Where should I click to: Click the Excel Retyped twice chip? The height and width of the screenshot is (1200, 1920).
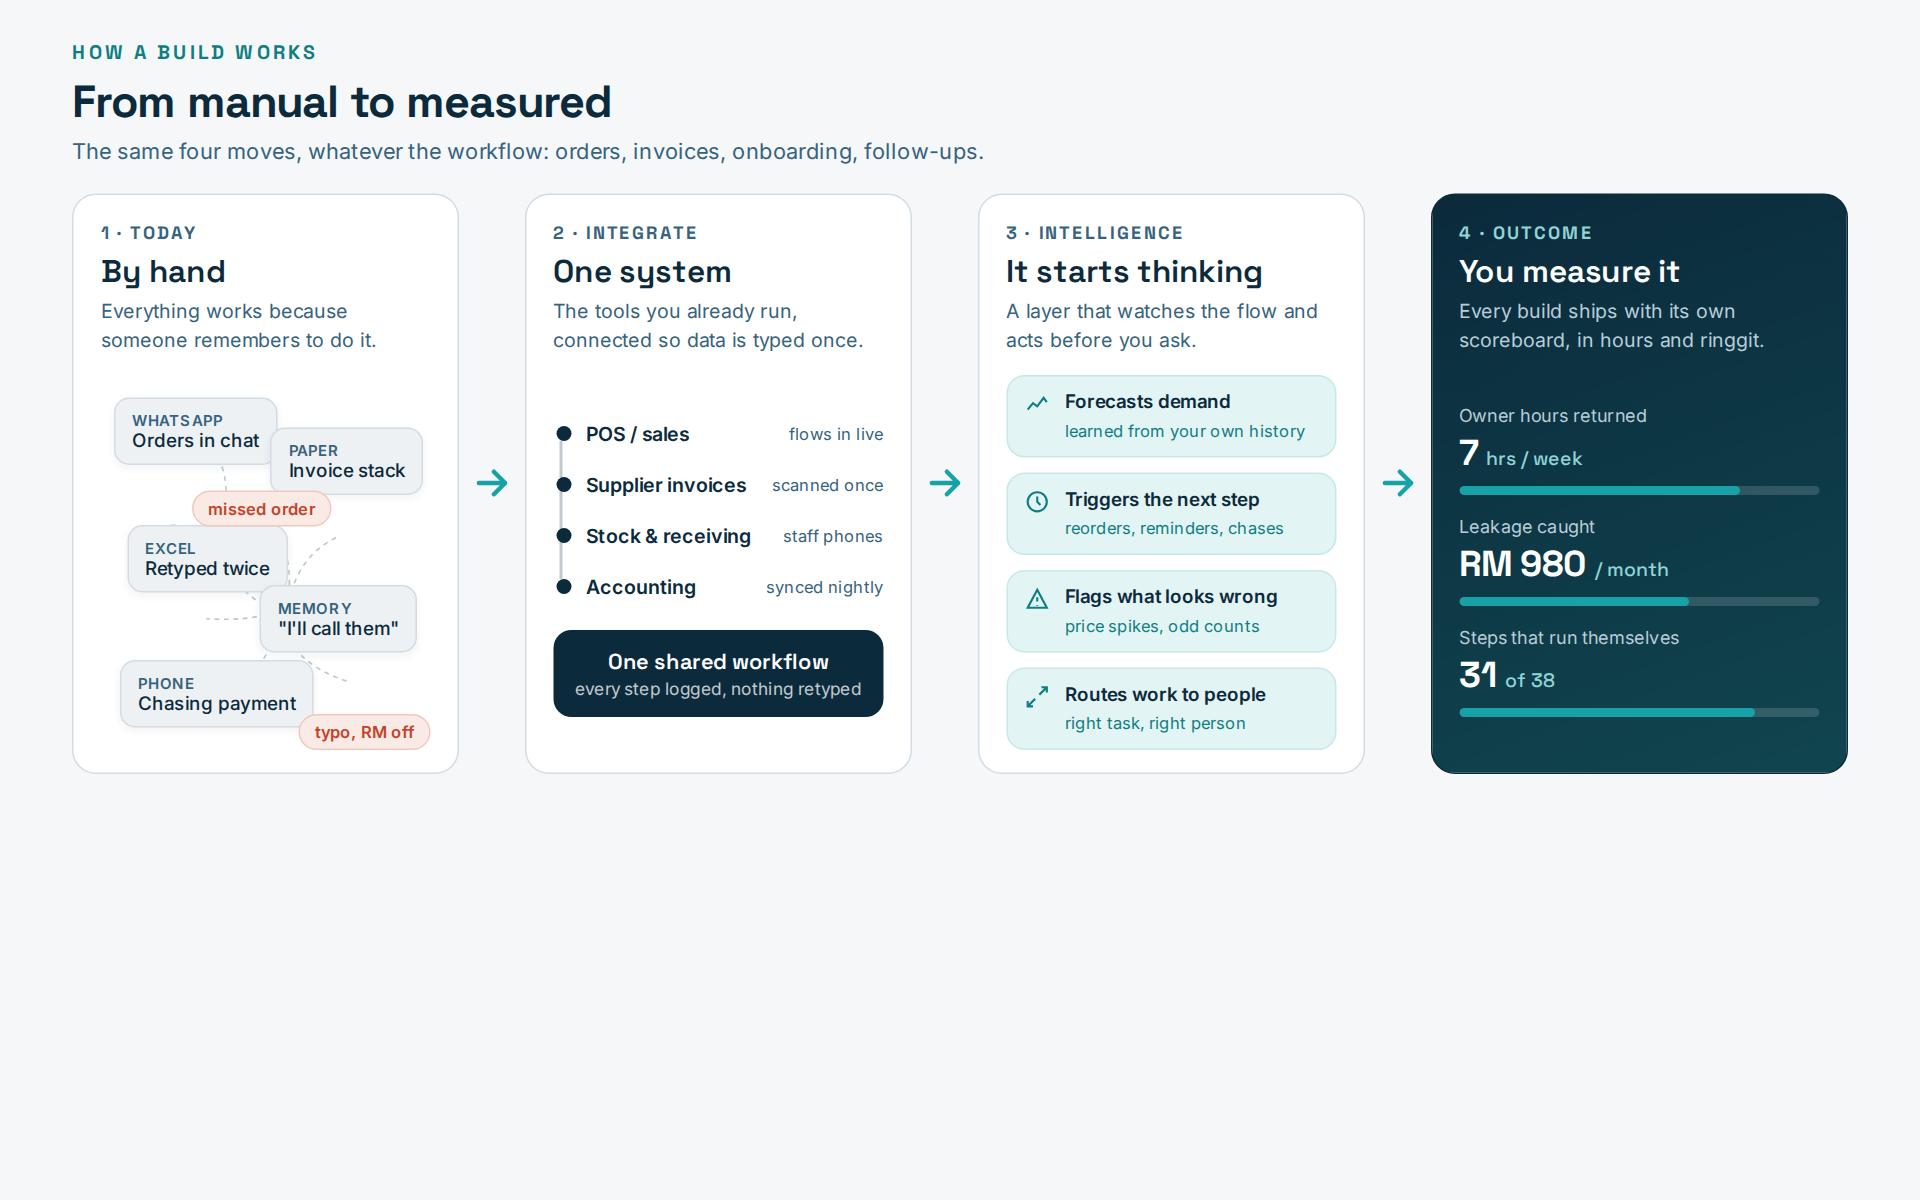(x=207, y=559)
